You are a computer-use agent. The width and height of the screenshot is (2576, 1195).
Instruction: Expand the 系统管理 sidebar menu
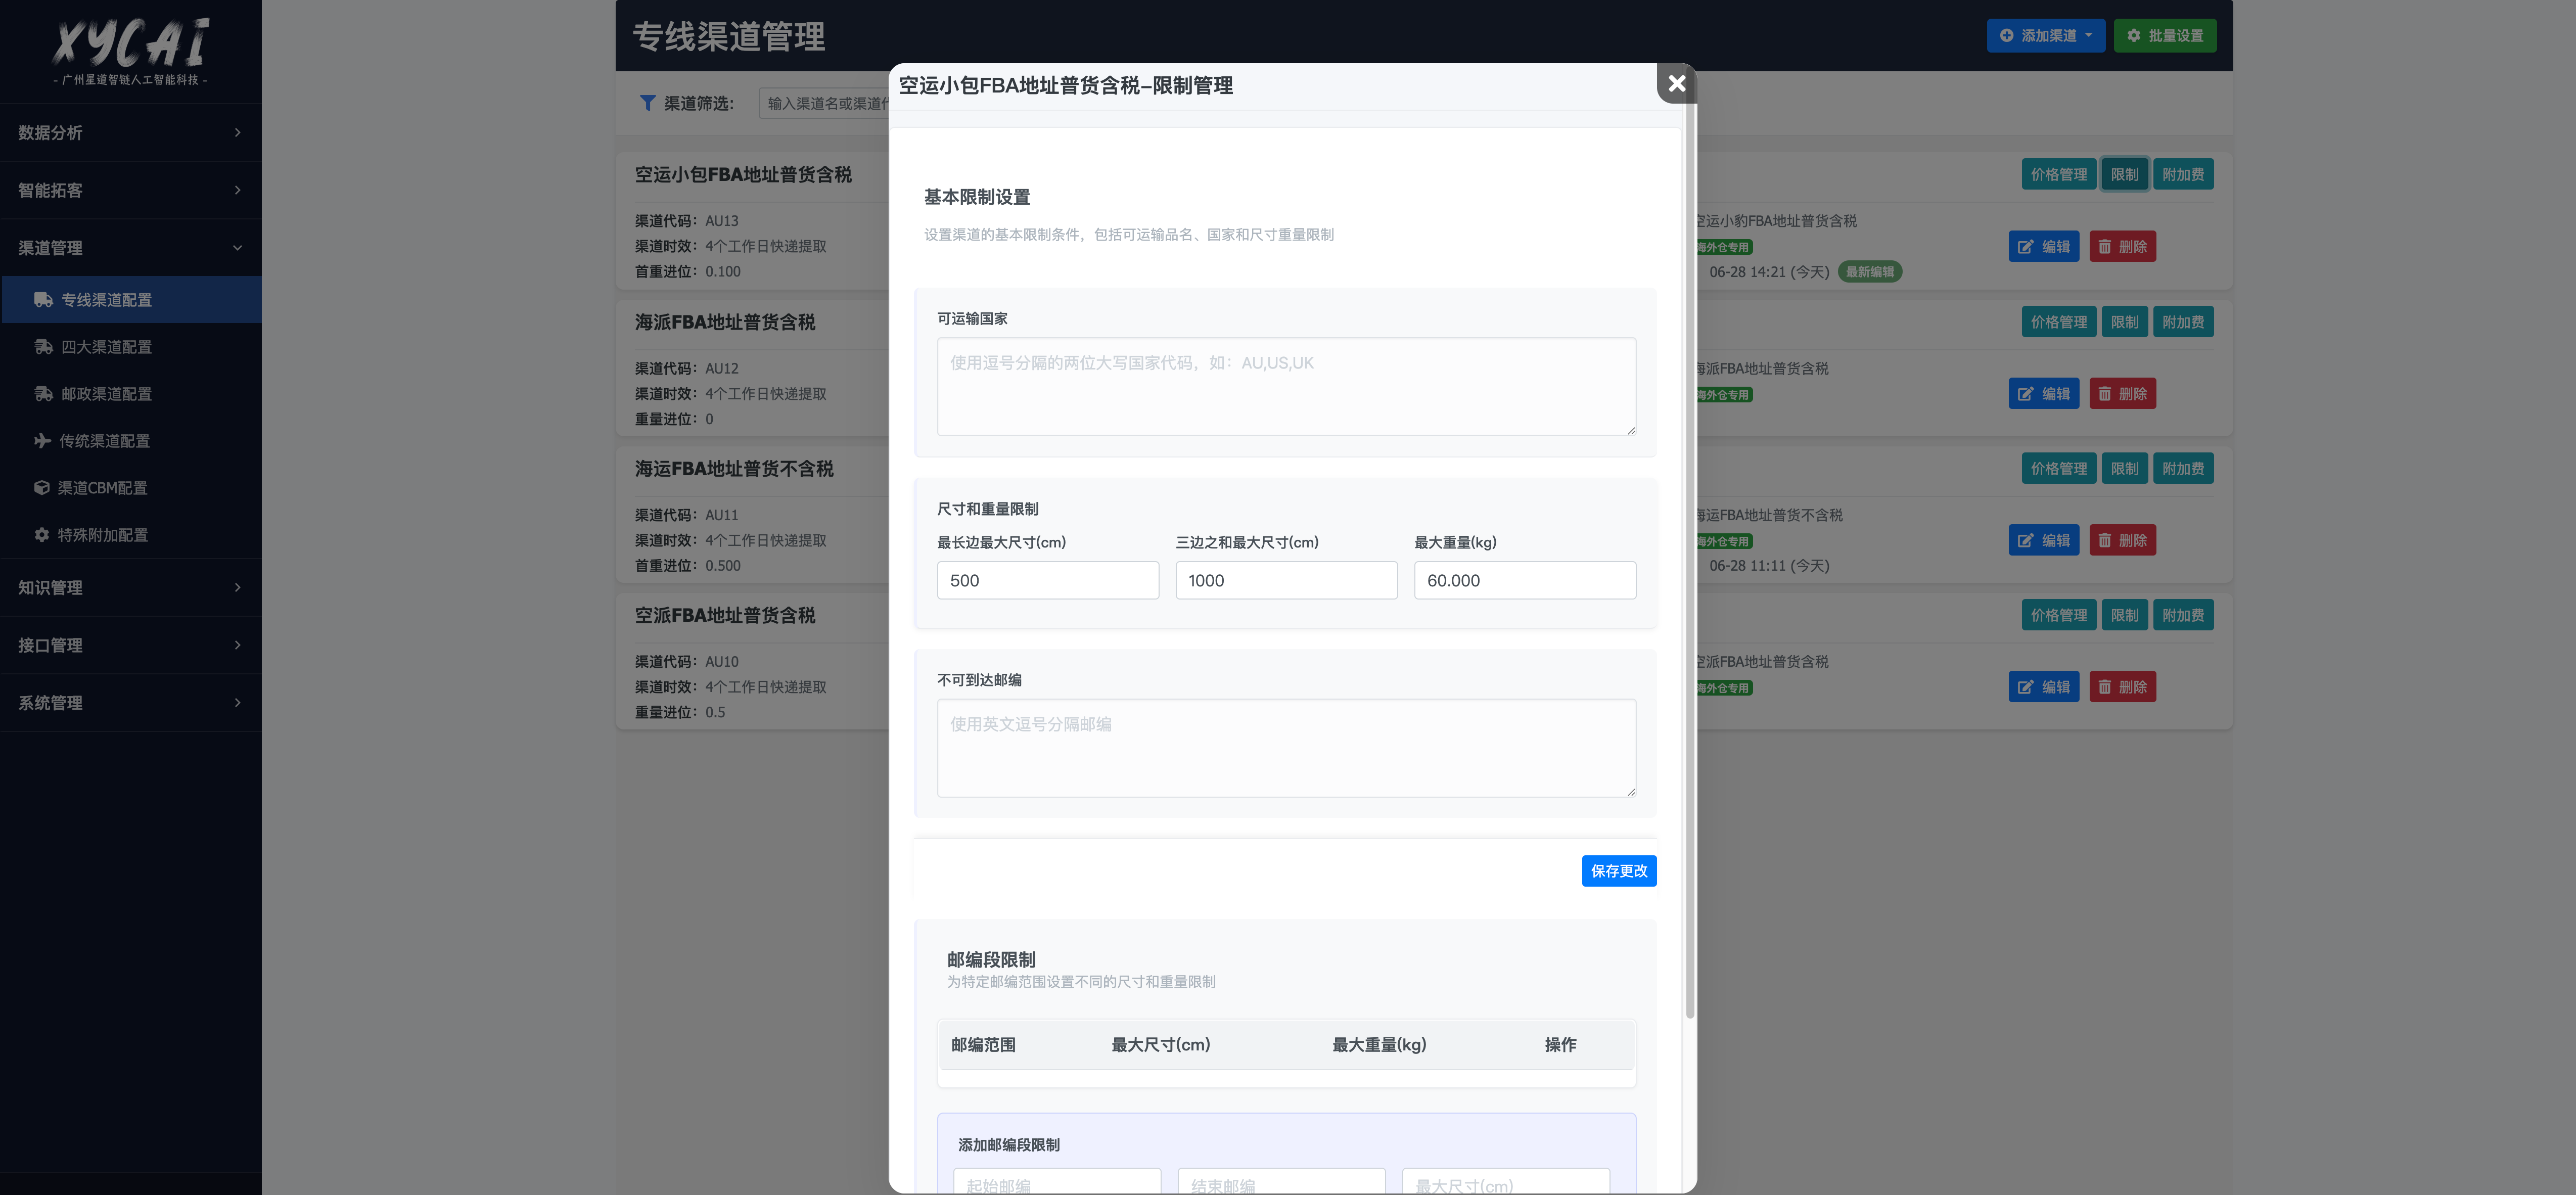coord(130,703)
